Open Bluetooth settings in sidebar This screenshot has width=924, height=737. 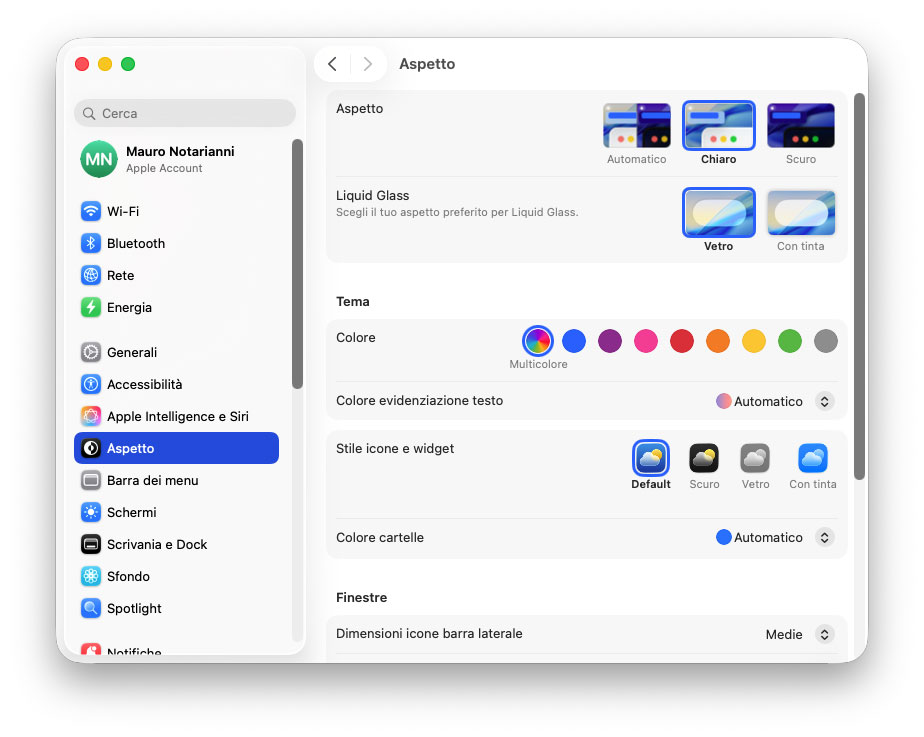click(135, 244)
